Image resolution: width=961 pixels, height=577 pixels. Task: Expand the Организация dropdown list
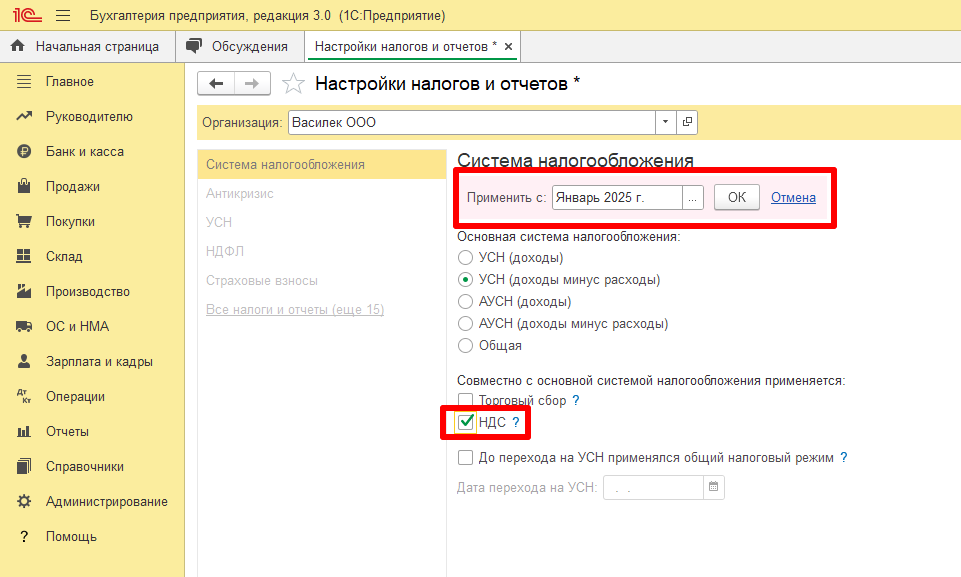click(x=666, y=122)
